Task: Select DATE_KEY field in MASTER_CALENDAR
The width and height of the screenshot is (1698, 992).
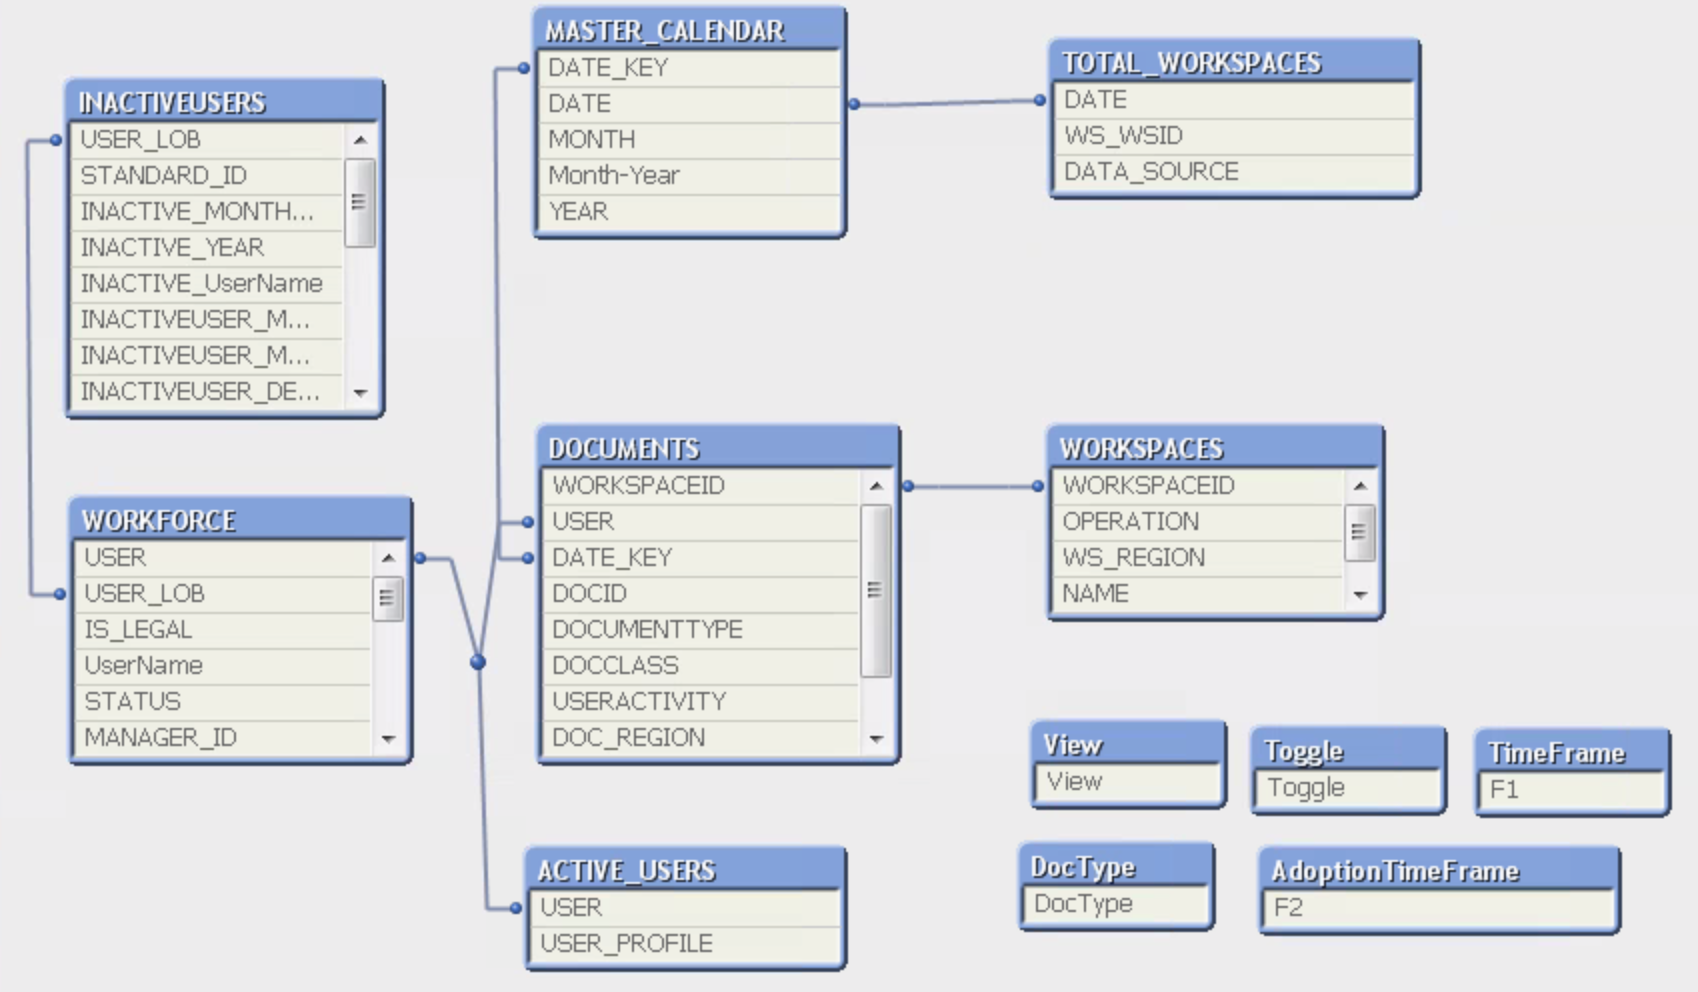Action: pos(690,68)
